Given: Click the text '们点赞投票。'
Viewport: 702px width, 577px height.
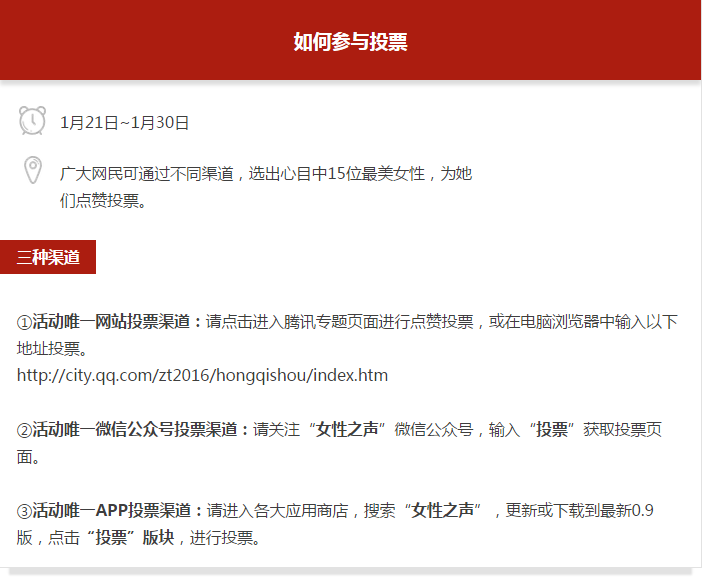Looking at the screenshot, I should [x=103, y=201].
